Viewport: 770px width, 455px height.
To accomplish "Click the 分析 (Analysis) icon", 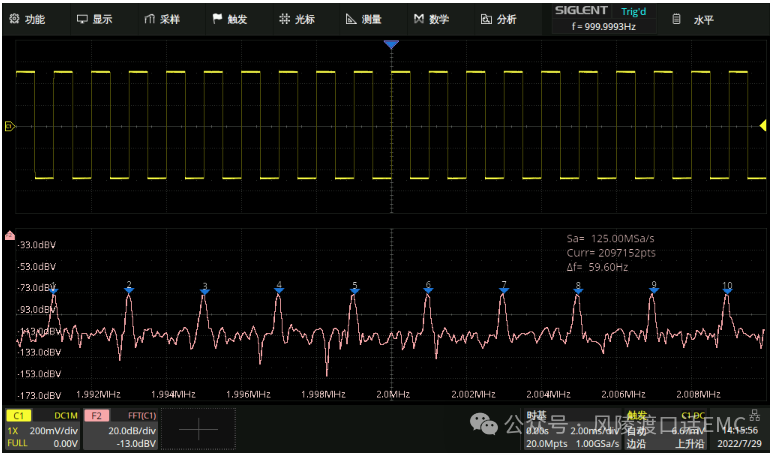I will (486, 19).
